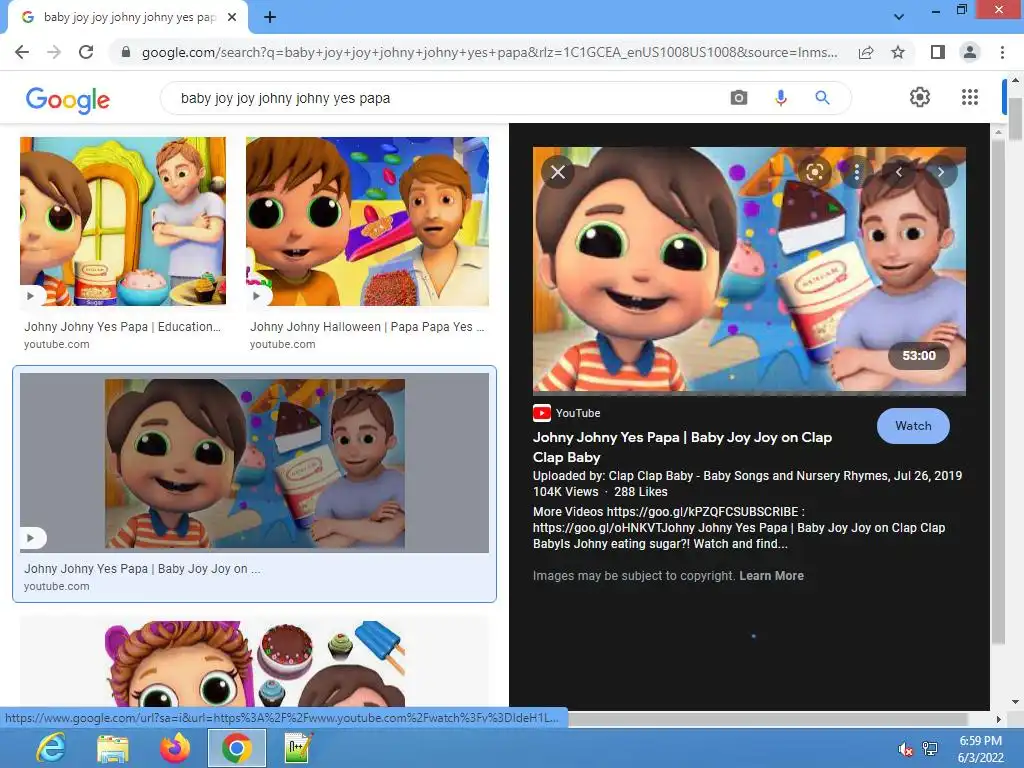Click the browser forward arrow
Viewport: 1024px width, 768px height.
coord(54,52)
